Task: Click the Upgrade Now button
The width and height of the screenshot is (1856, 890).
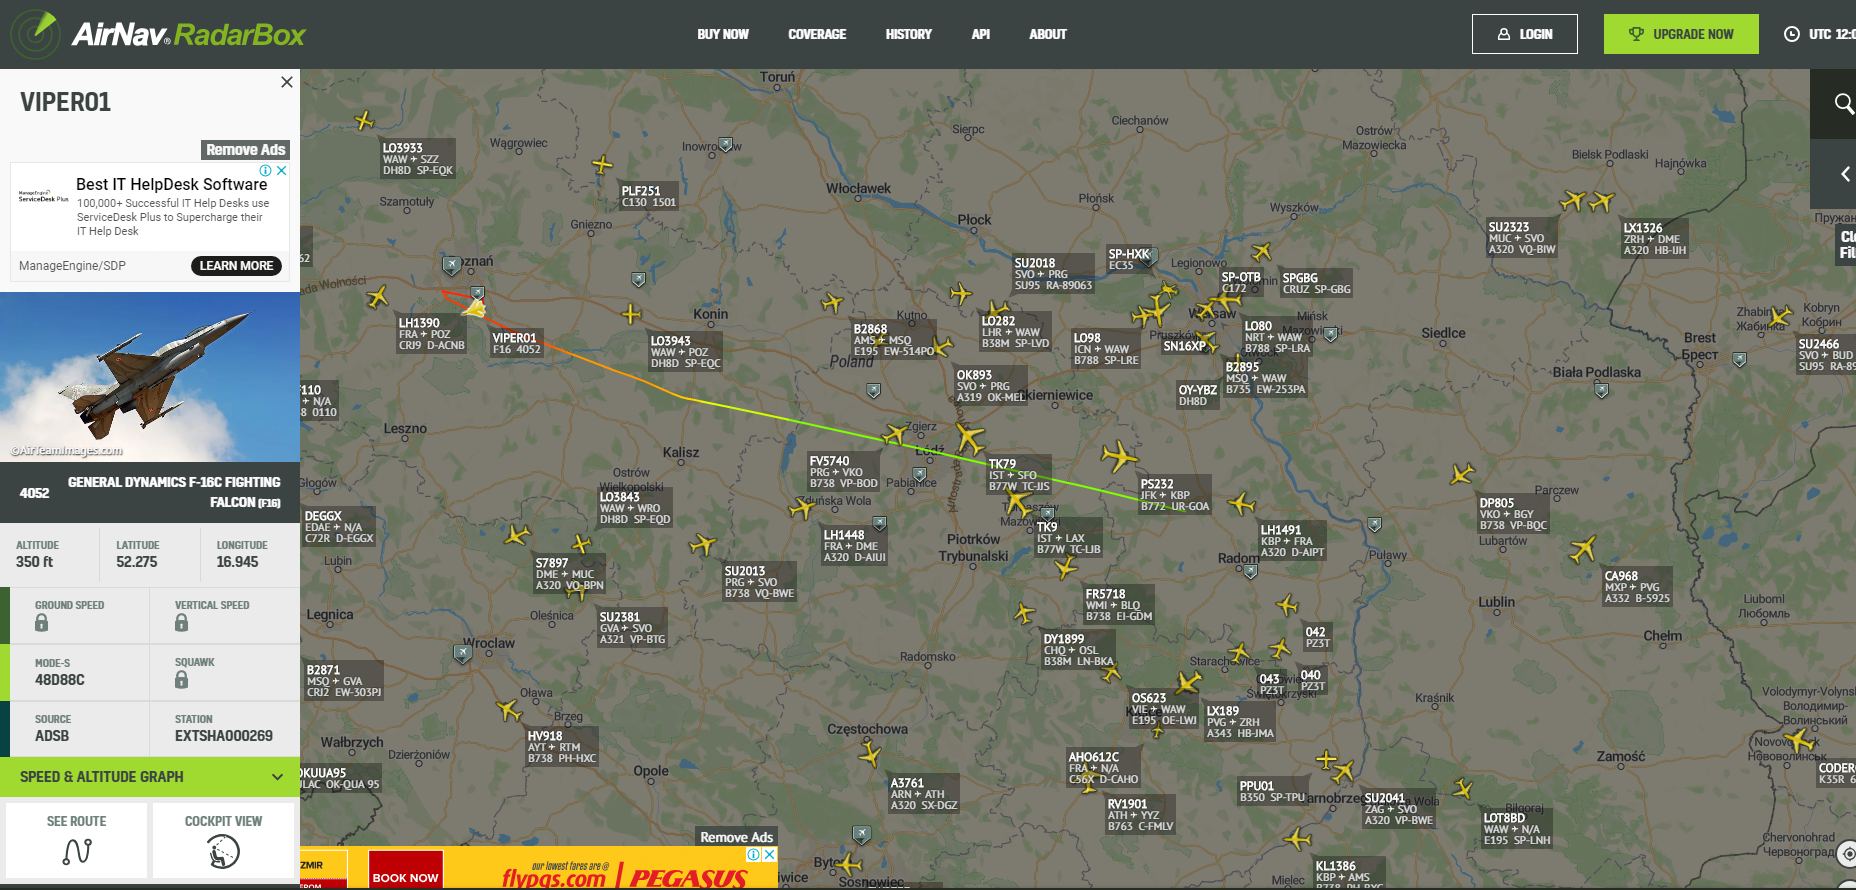Action: 1680,34
